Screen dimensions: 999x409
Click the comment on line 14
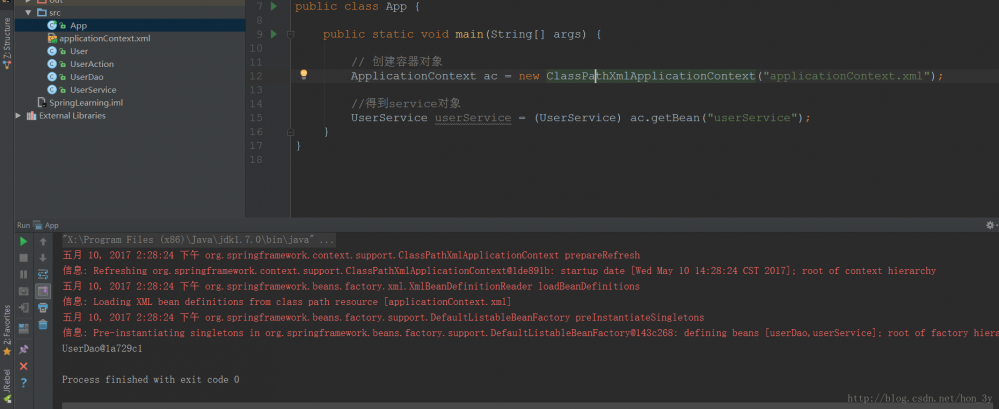coord(405,103)
